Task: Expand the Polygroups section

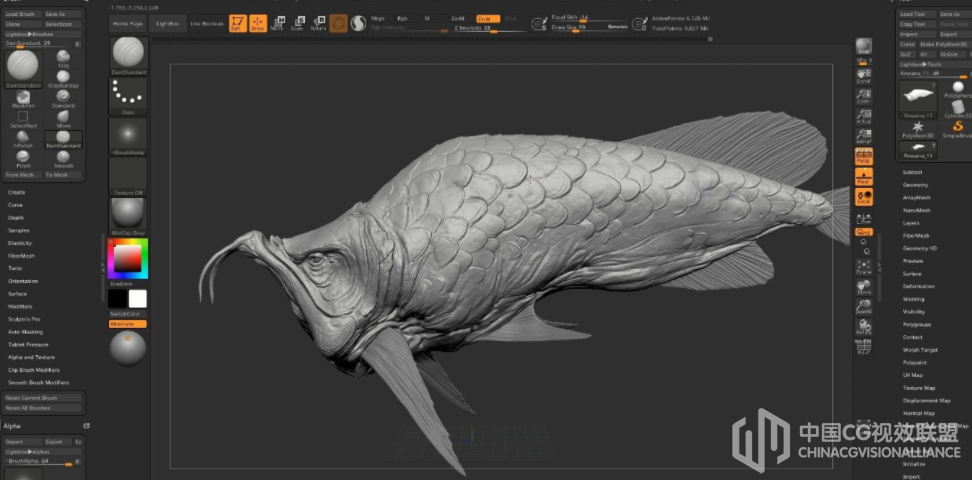Action: click(x=917, y=324)
